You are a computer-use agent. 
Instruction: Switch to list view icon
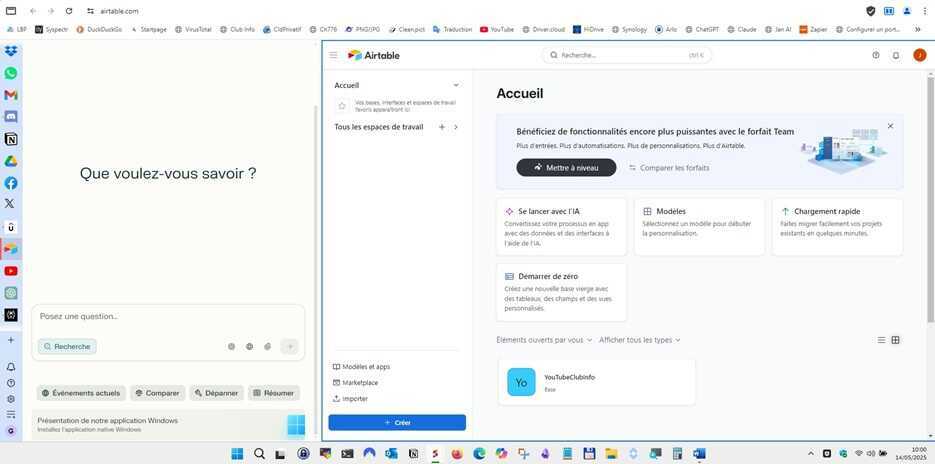(881, 340)
